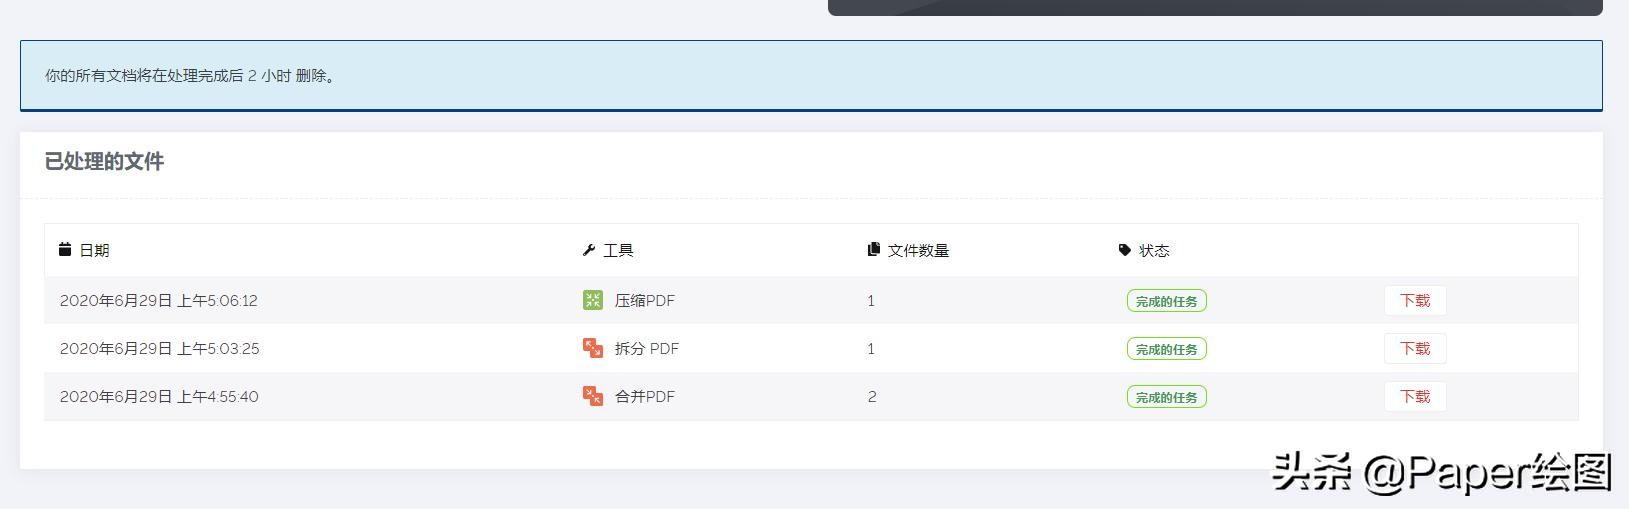Click file count 1 in 拆分 PDF row
This screenshot has width=1629, height=509.
coord(871,348)
